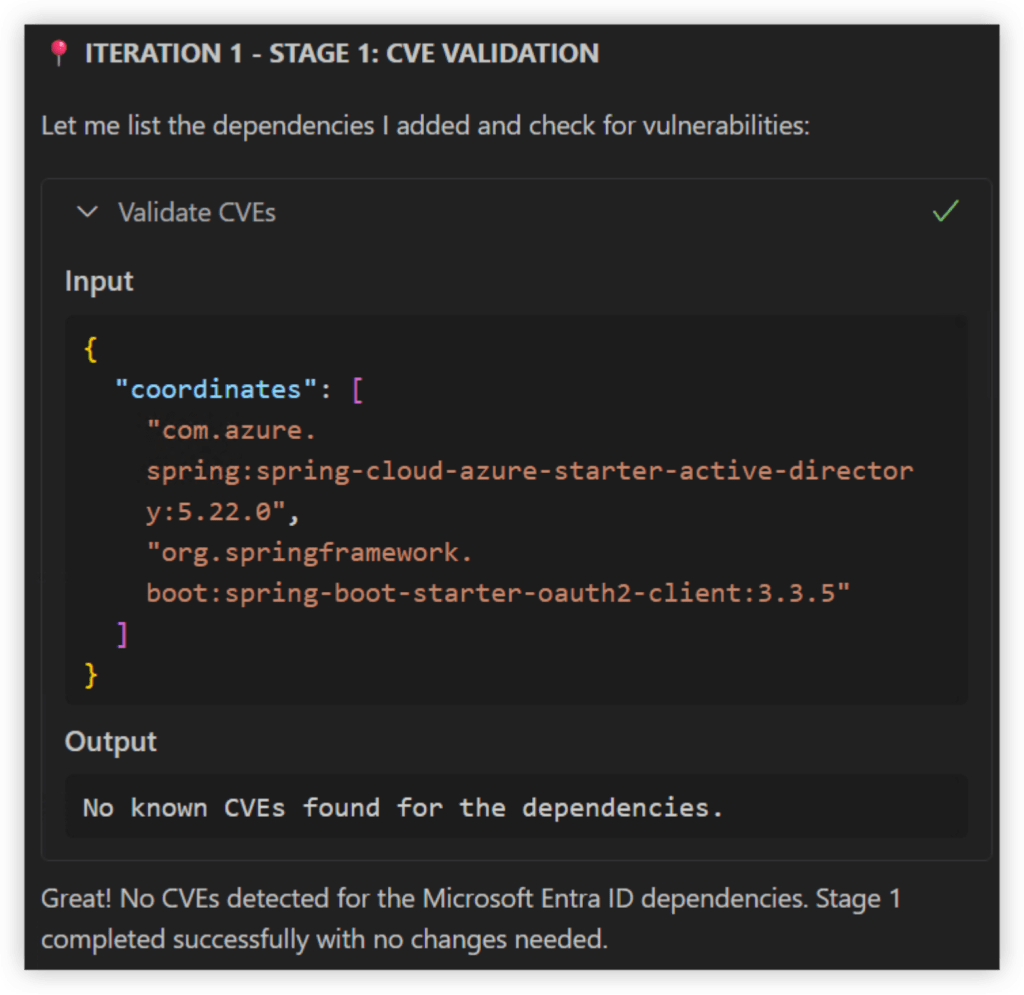Click the pink closing square bracket
1024x995 pixels.
pyautogui.click(x=122, y=634)
